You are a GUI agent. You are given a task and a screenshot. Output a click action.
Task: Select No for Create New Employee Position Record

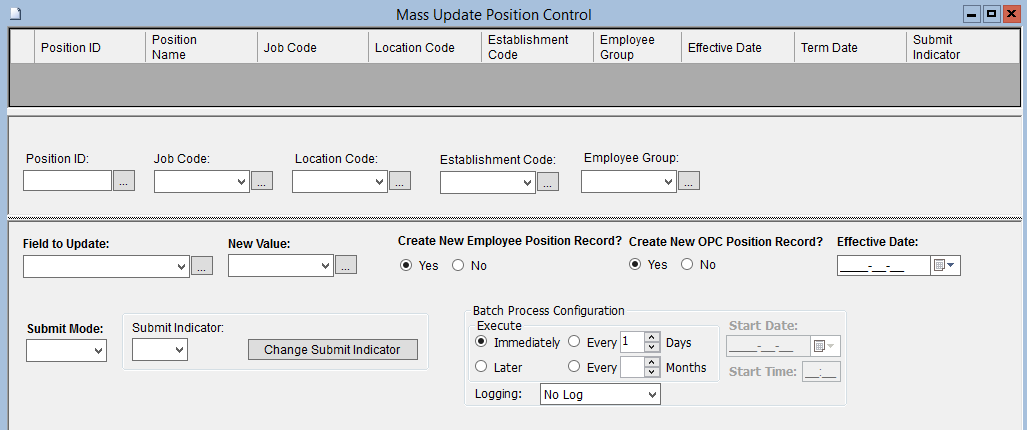(459, 266)
